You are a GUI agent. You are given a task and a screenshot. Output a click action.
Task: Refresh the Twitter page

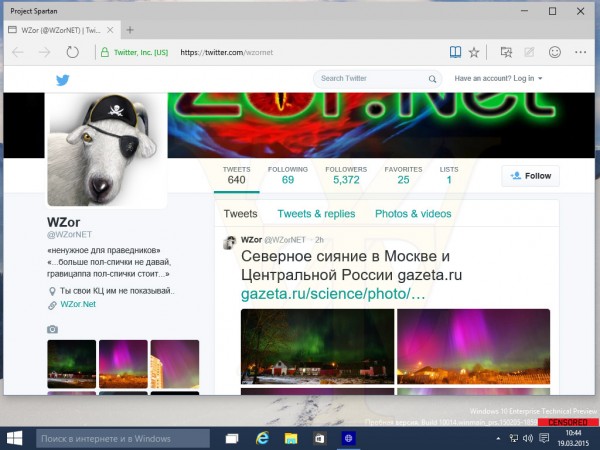point(72,52)
